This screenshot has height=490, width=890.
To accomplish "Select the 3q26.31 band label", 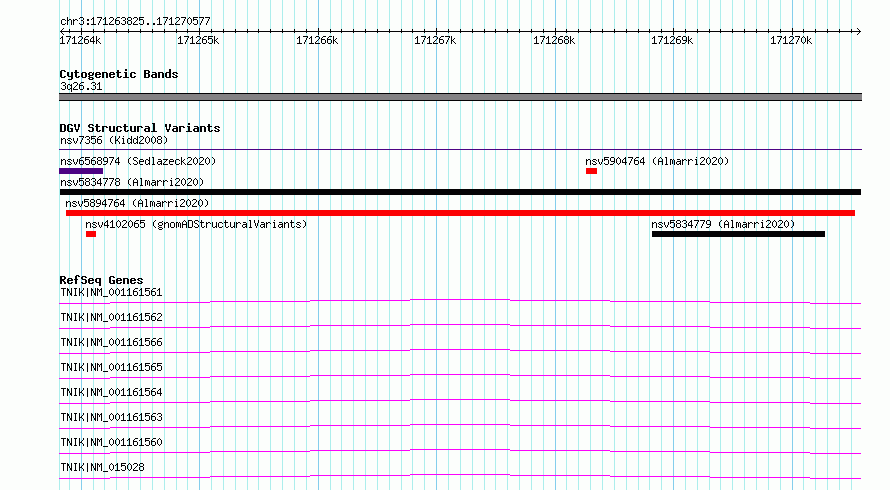I will click(x=81, y=86).
